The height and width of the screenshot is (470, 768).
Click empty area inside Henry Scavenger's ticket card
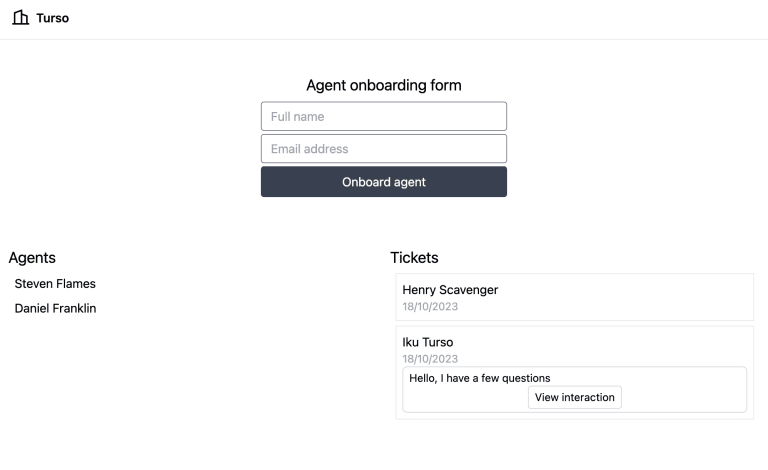point(627,297)
